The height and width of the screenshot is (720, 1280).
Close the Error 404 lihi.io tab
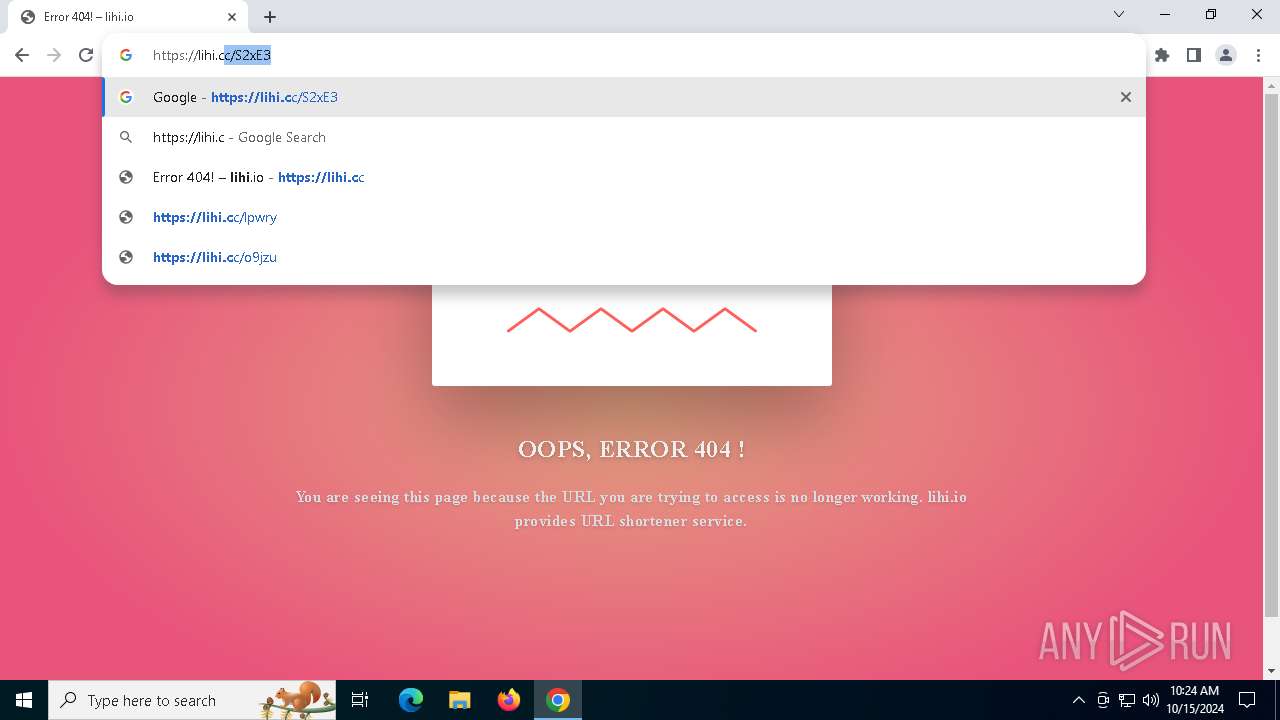pos(232,17)
